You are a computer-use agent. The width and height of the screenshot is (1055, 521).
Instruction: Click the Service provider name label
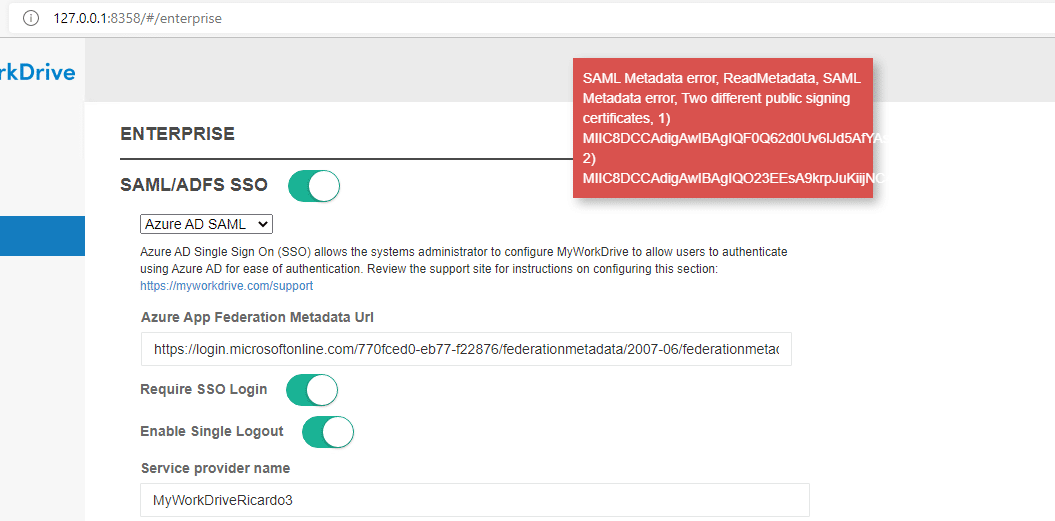click(x=215, y=468)
